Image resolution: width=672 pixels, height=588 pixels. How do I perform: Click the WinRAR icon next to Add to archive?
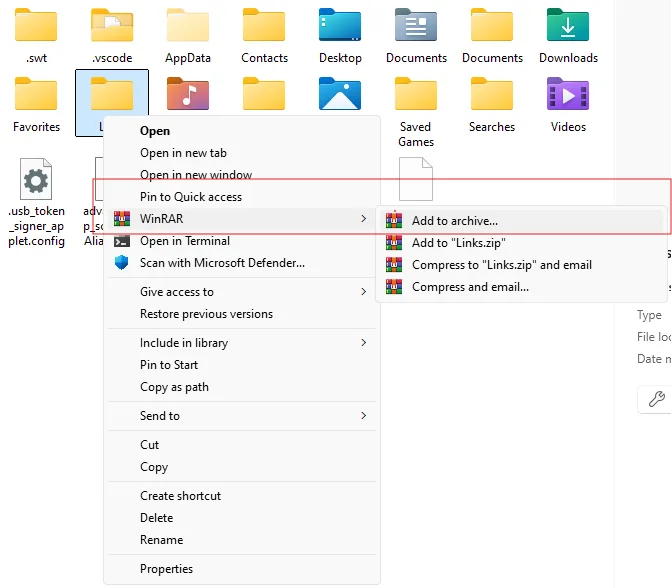394,220
